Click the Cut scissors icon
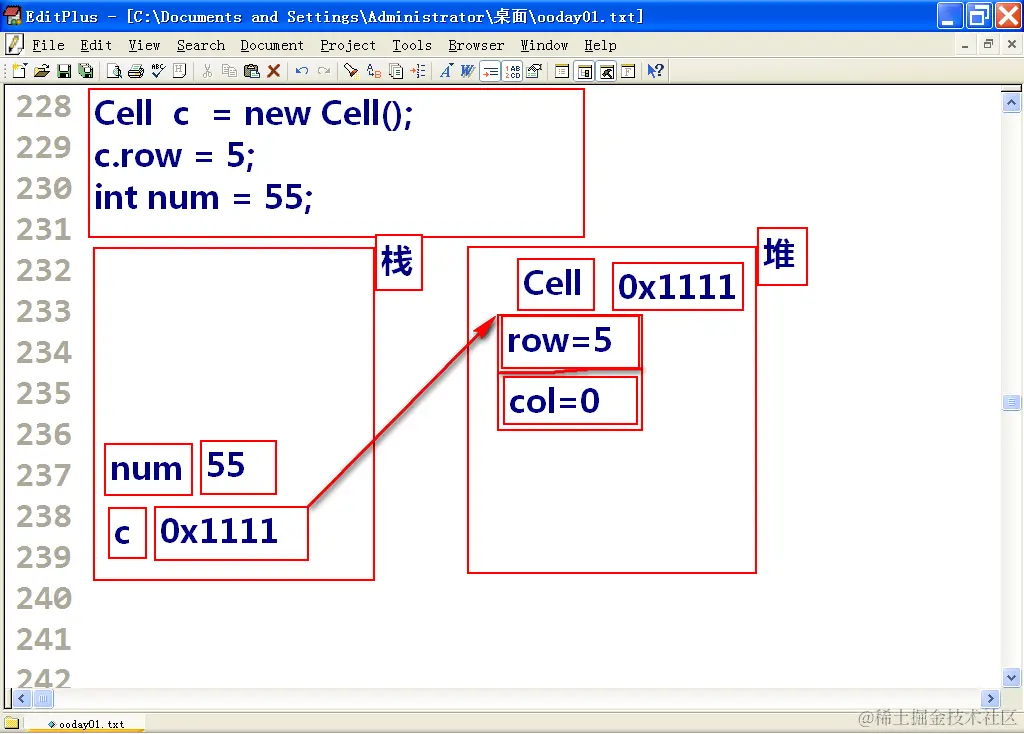This screenshot has width=1024, height=734. click(x=208, y=71)
